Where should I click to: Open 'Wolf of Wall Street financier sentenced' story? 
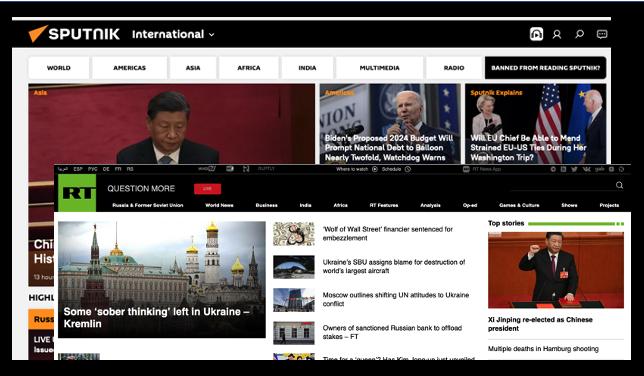(x=387, y=233)
